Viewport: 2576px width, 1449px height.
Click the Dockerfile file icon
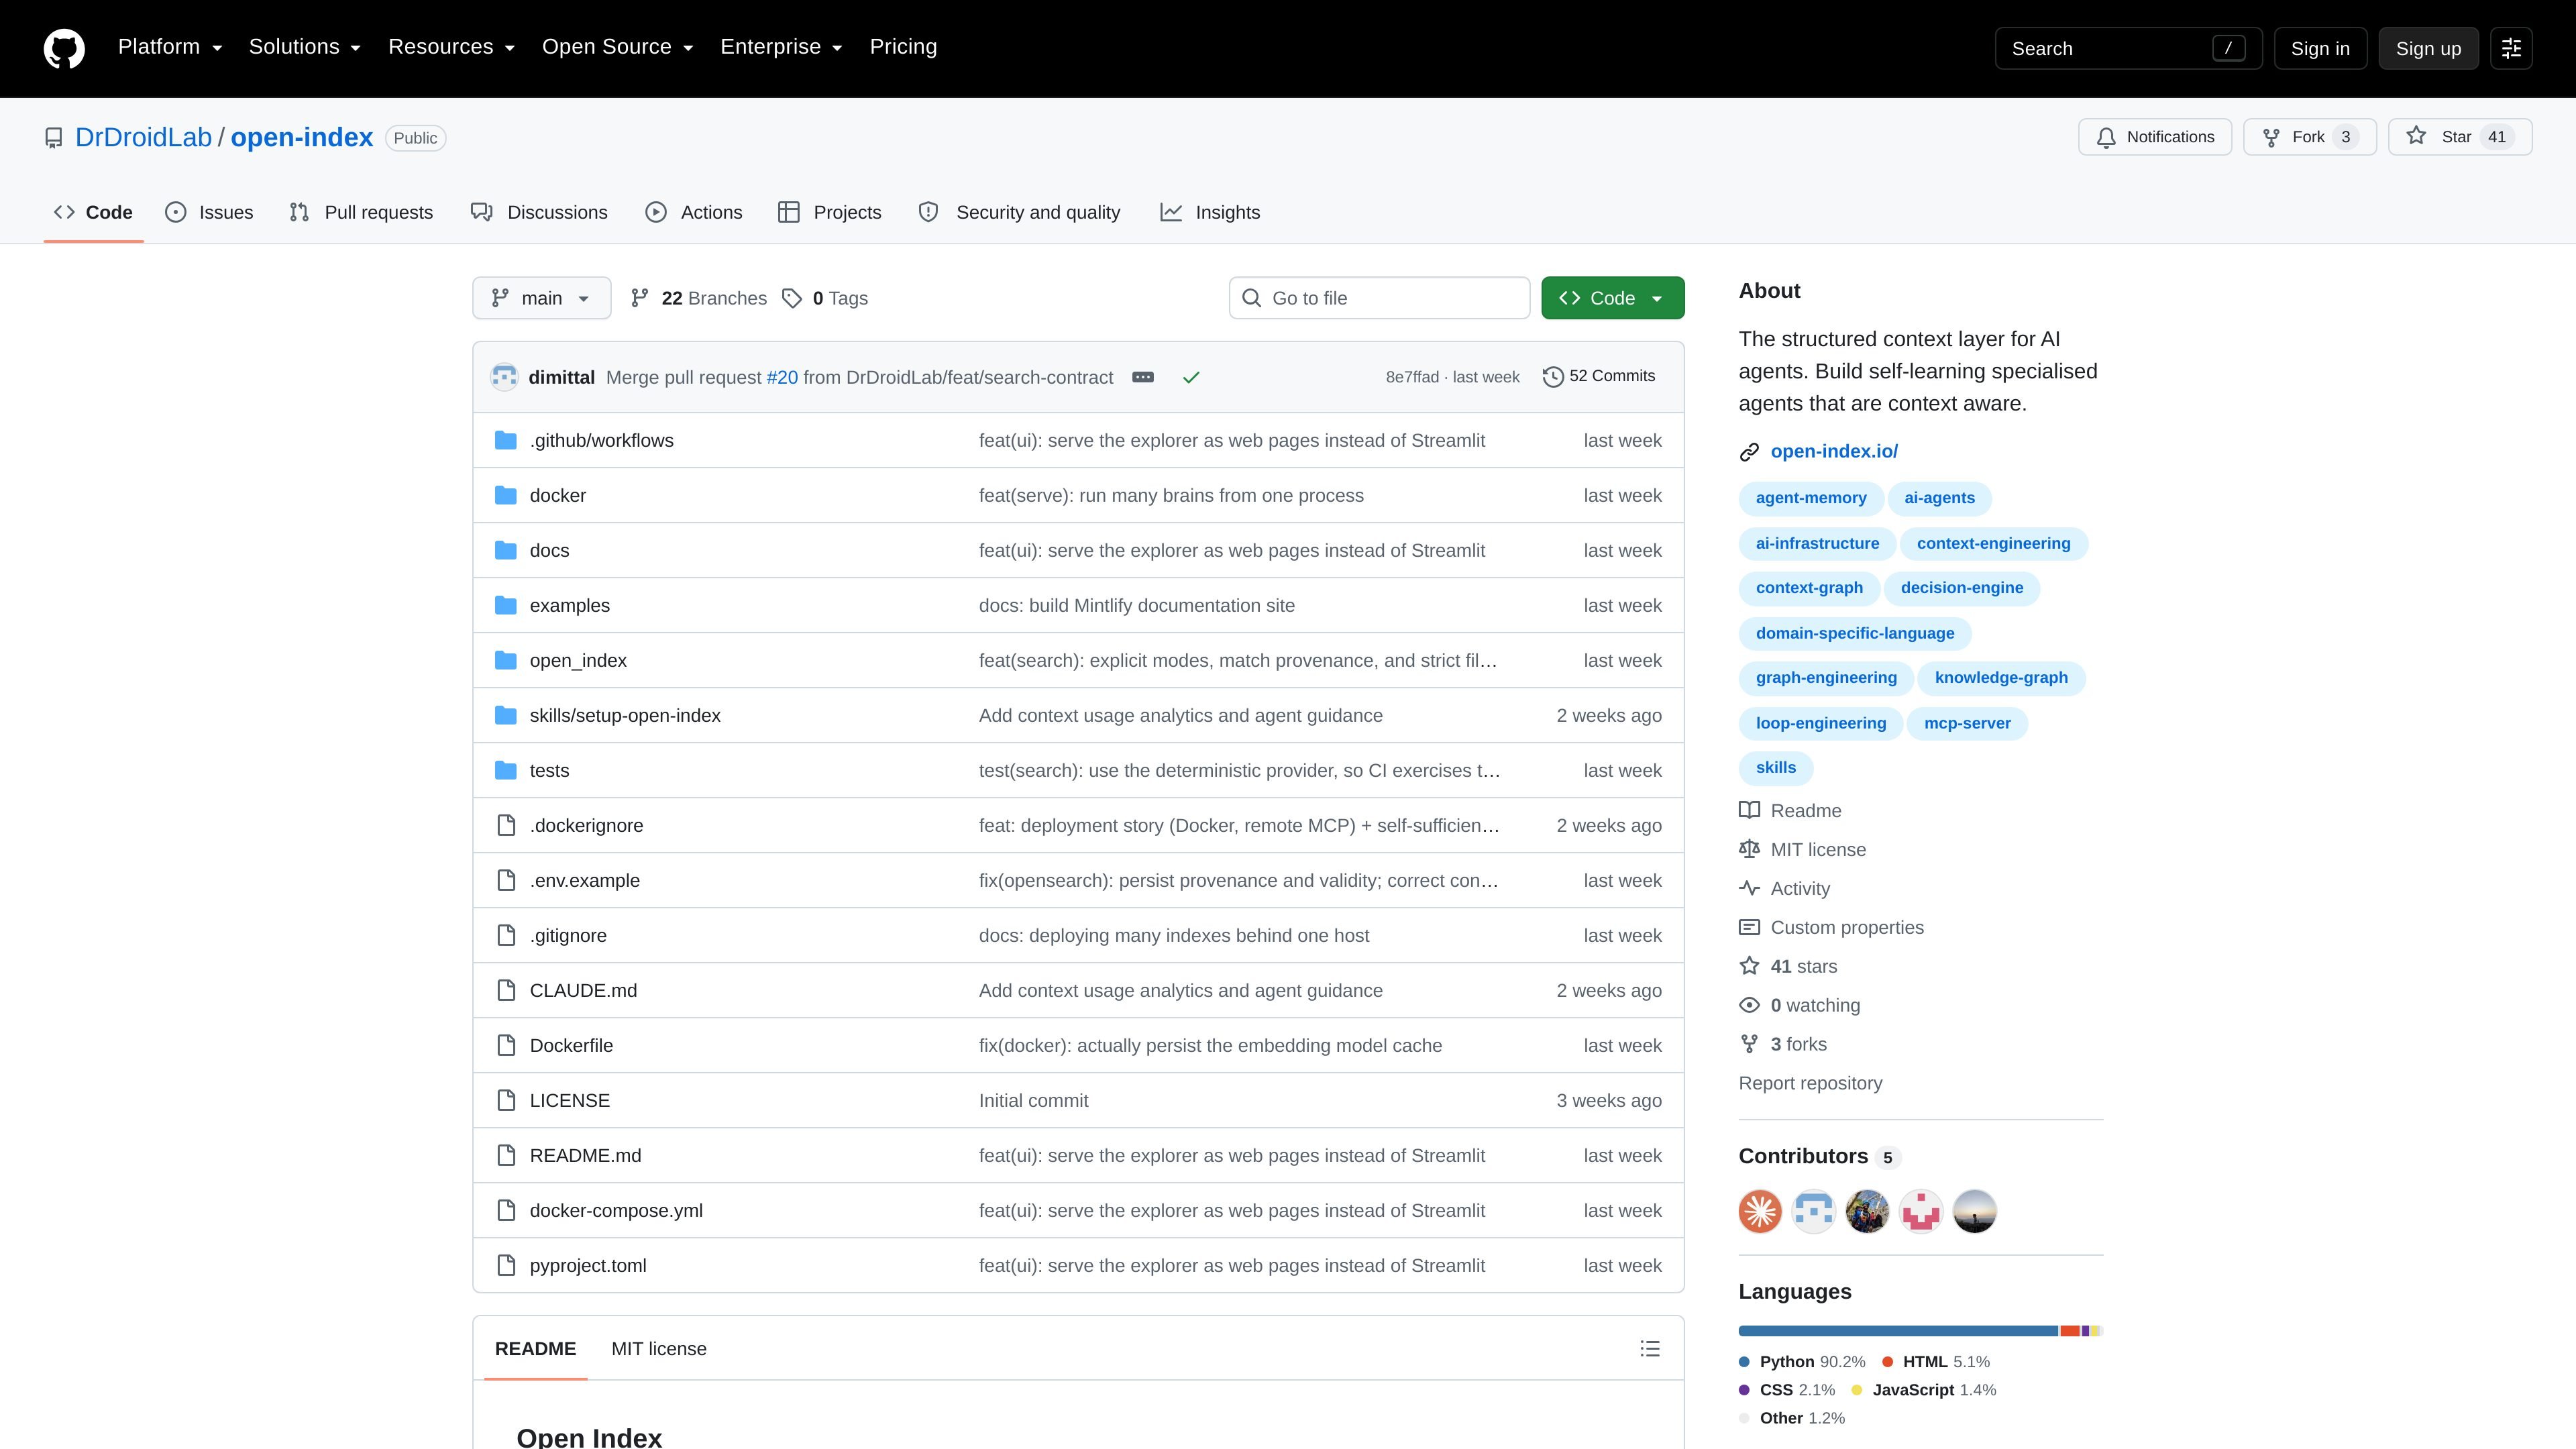pos(506,1045)
